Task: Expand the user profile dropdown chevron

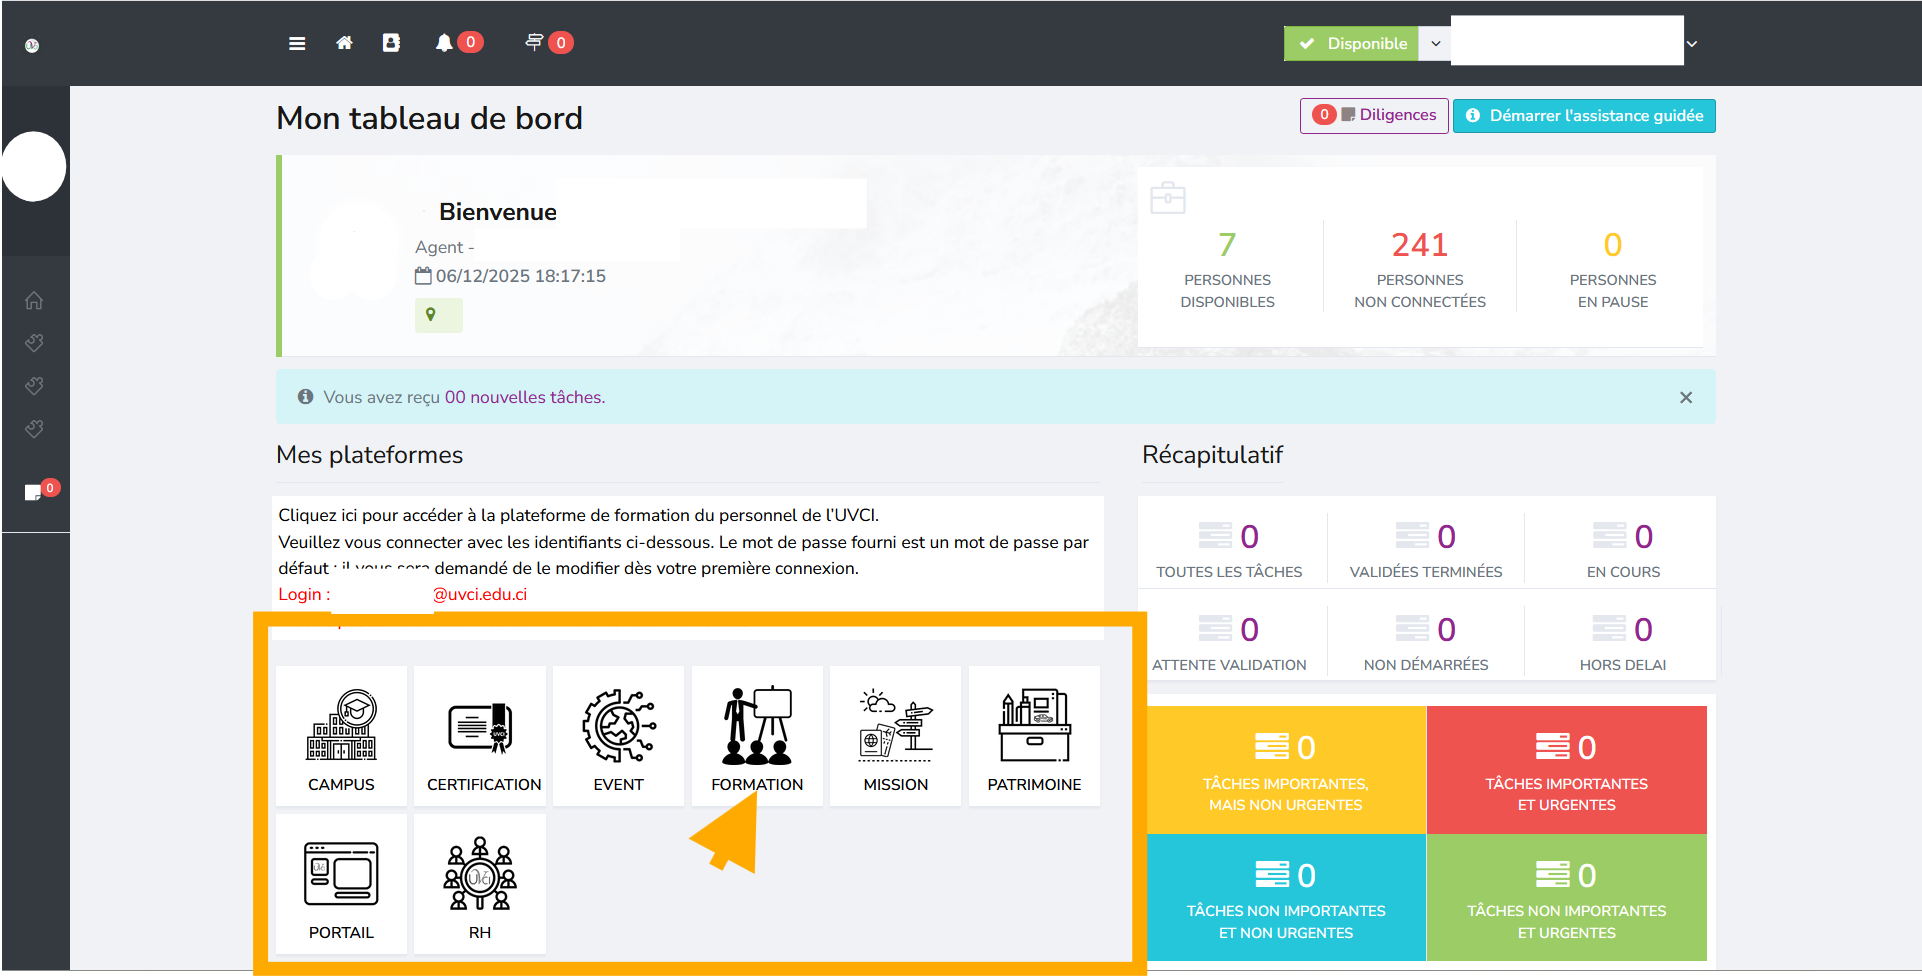Action: coord(1692,44)
